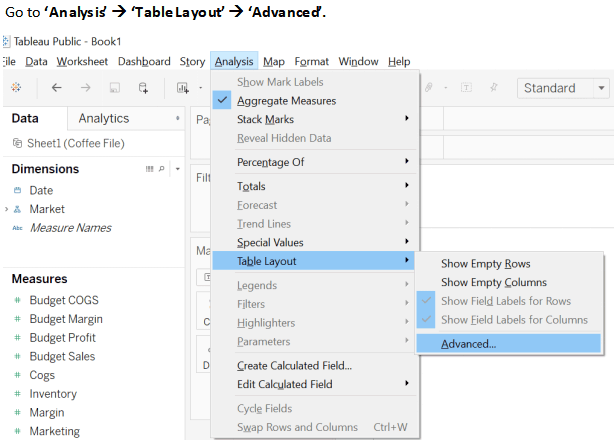The image size is (614, 442).
Task: Open the Map menu
Action: [274, 62]
